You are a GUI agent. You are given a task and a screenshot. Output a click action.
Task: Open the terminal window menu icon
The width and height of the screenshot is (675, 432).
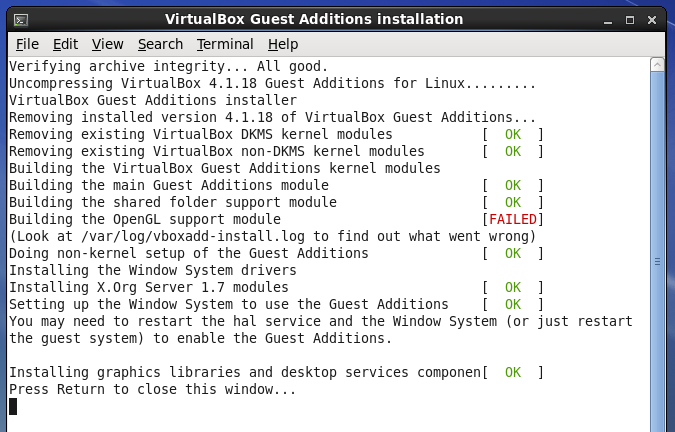pyautogui.click(x=21, y=20)
